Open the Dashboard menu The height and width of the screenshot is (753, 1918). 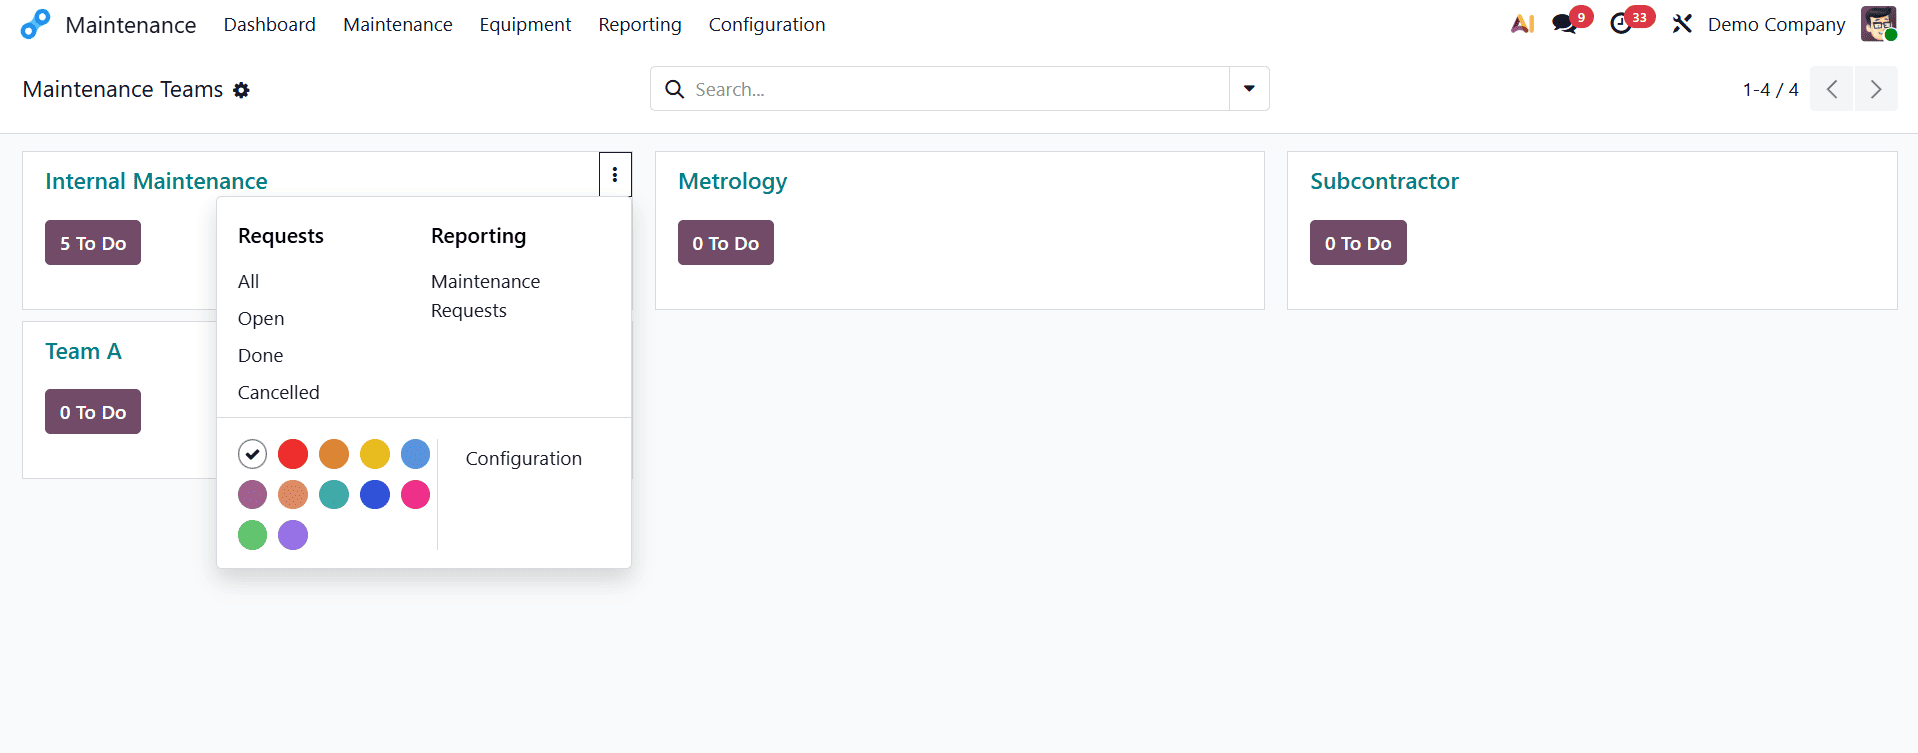pos(269,24)
